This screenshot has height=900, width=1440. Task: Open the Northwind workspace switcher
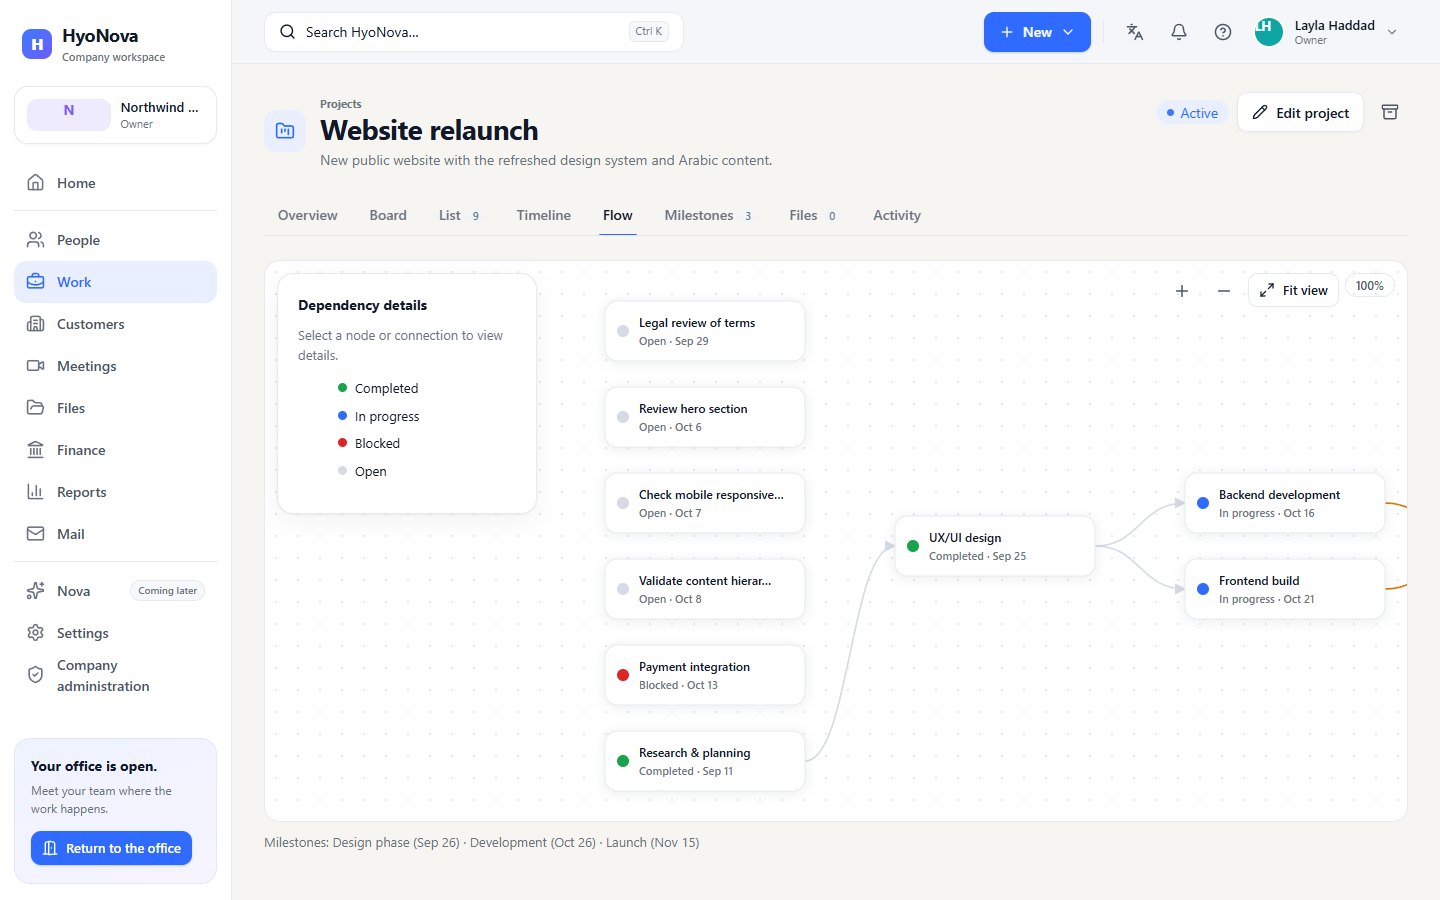[x=115, y=115]
